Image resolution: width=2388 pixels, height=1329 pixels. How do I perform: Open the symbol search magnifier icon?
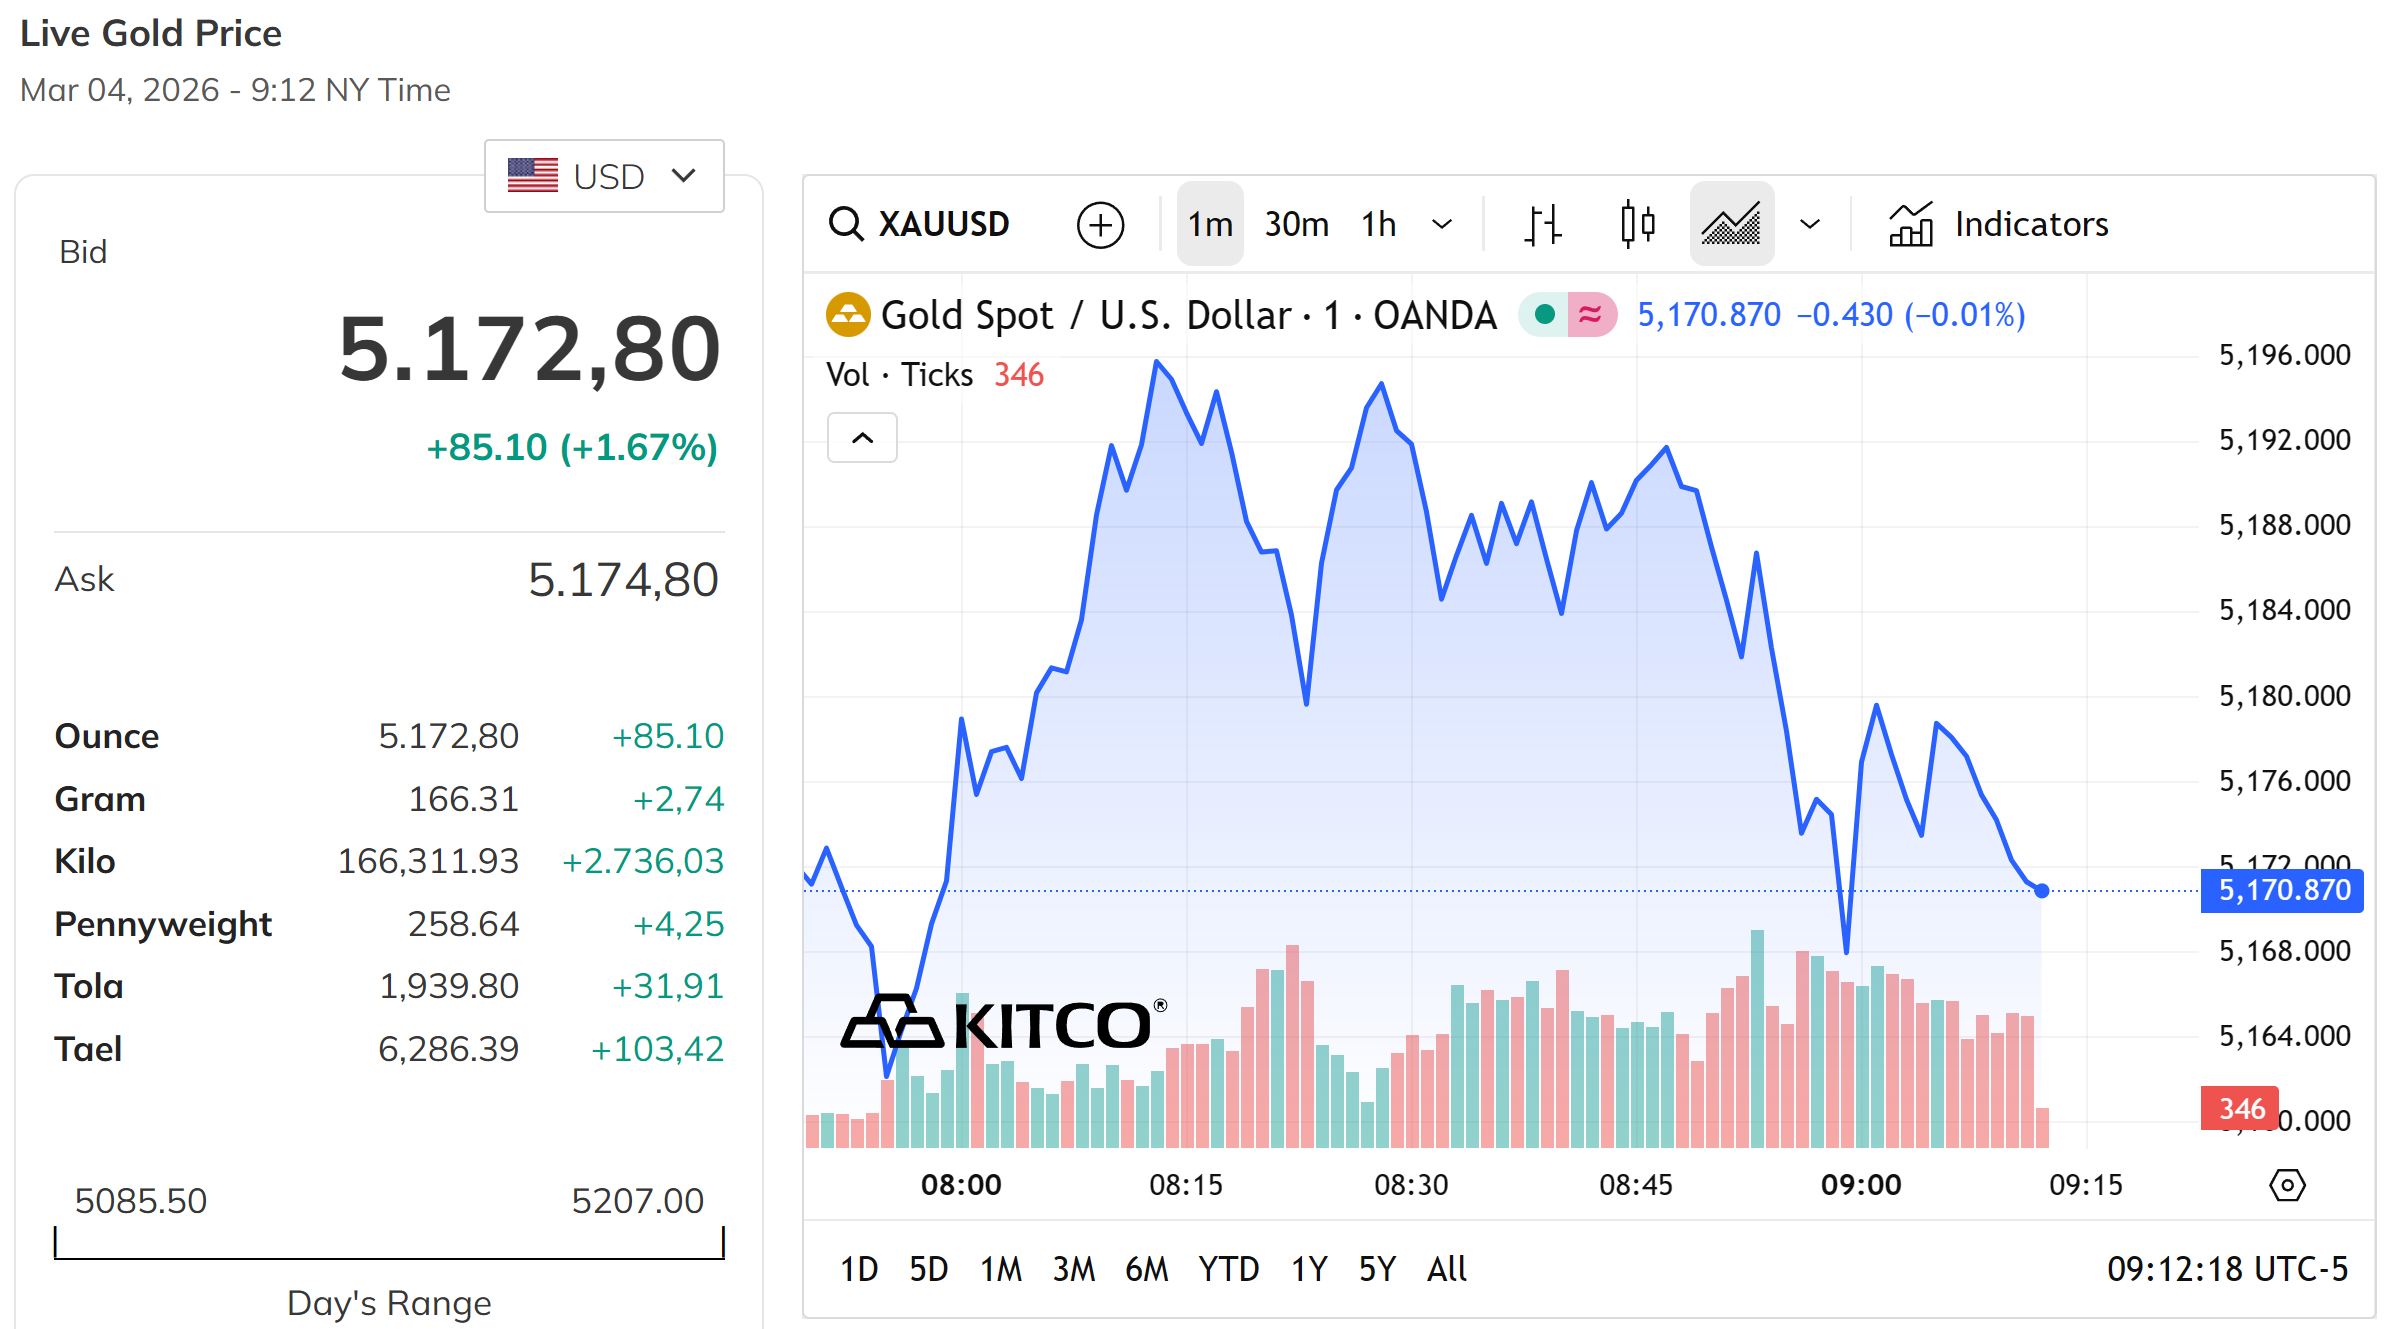(846, 223)
